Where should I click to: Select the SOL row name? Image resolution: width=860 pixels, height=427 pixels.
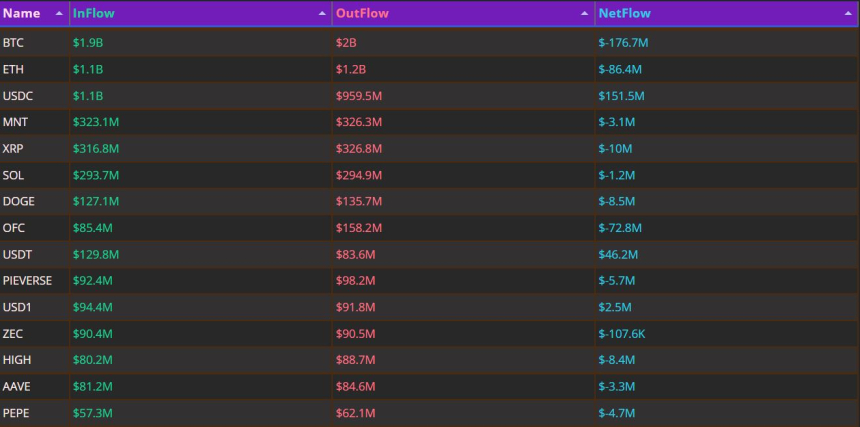[13, 175]
